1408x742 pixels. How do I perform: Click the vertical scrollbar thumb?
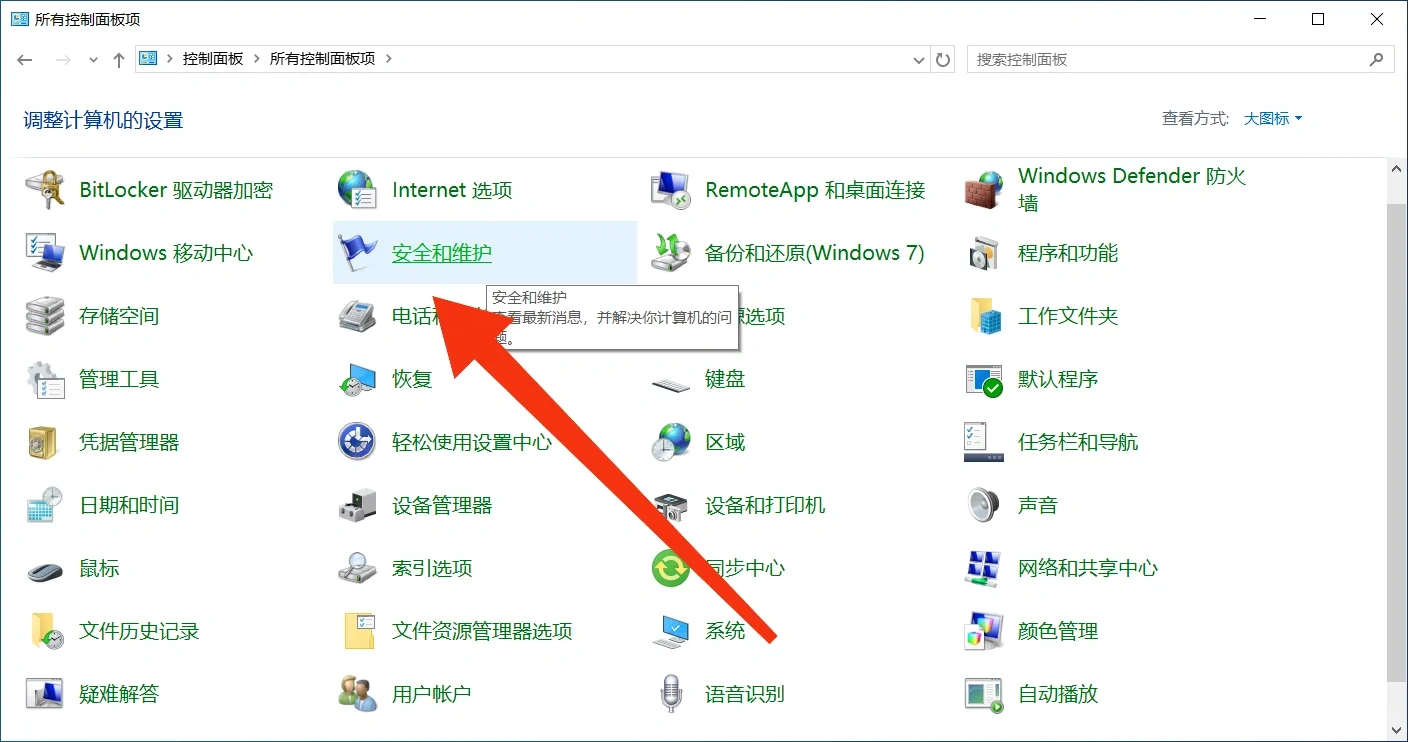pos(1396,441)
